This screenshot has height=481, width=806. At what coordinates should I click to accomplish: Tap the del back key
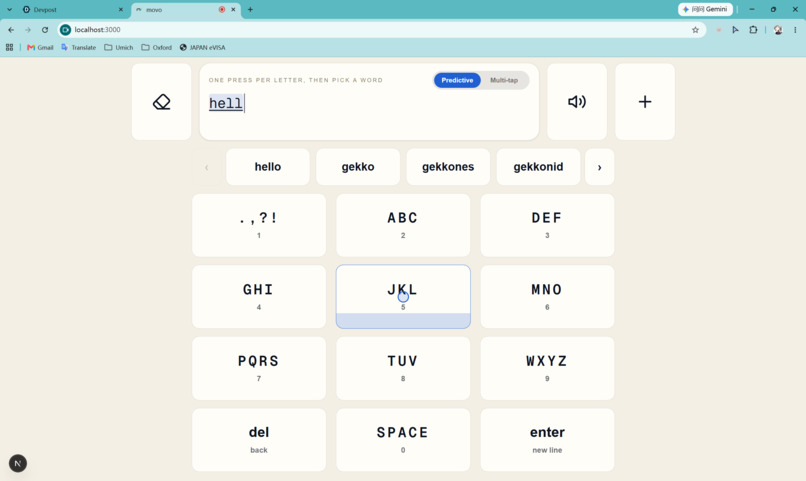pyautogui.click(x=259, y=439)
